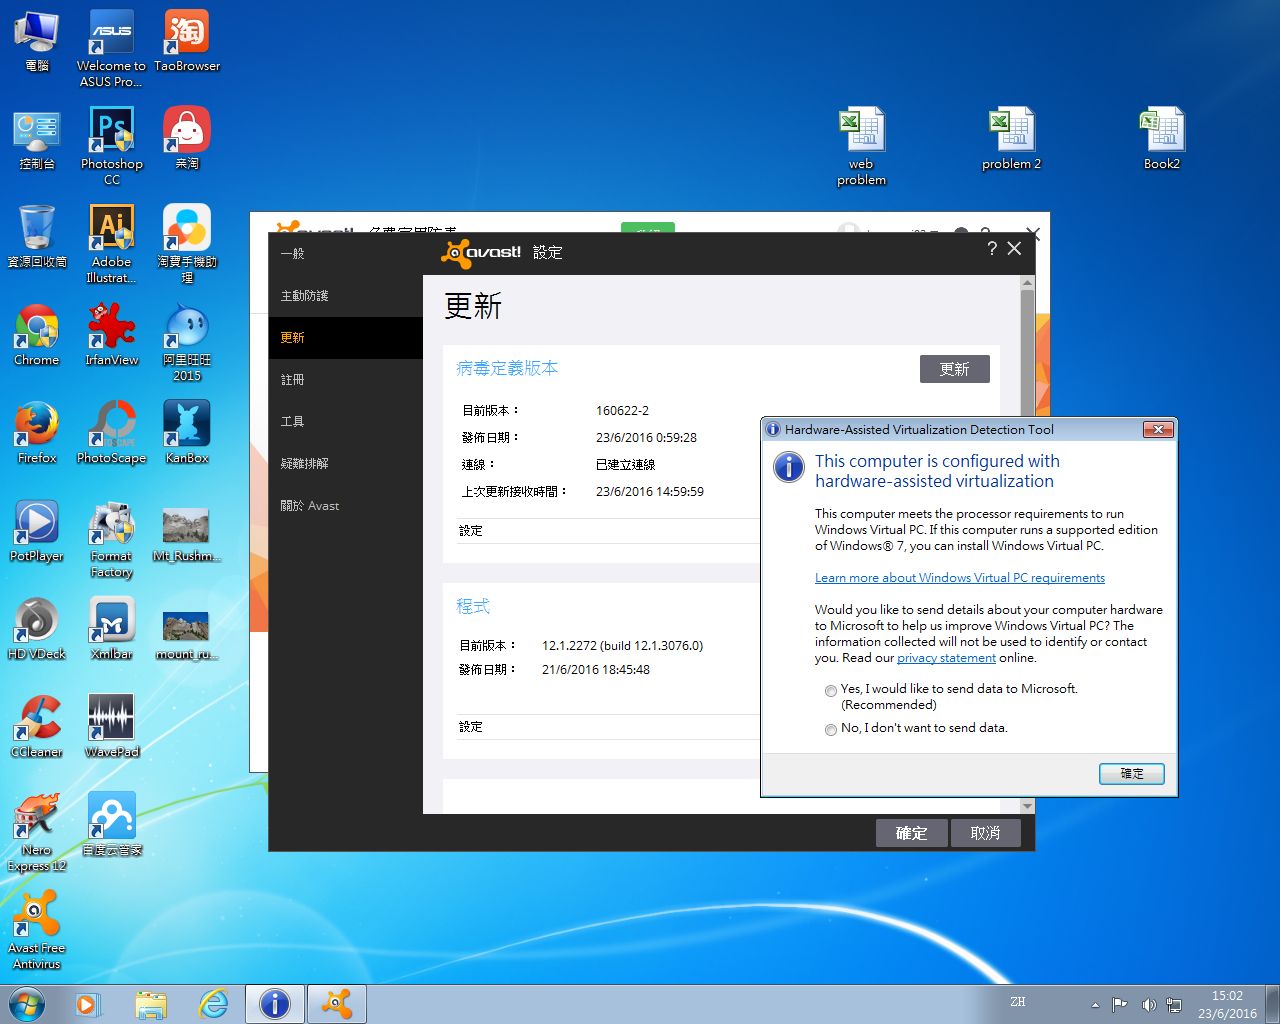
Task: Expand the 設定 section under 程式
Action: pyautogui.click(x=471, y=727)
